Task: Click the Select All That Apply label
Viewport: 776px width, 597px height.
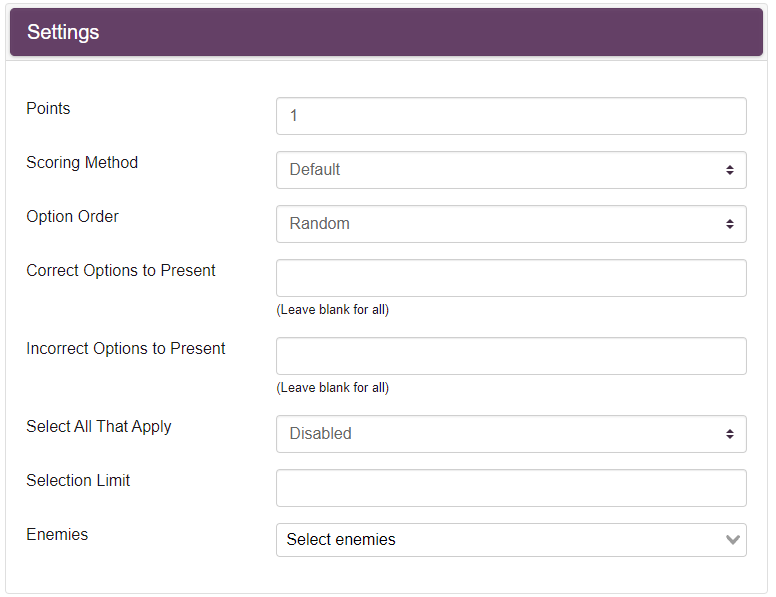Action: pyautogui.click(x=98, y=427)
